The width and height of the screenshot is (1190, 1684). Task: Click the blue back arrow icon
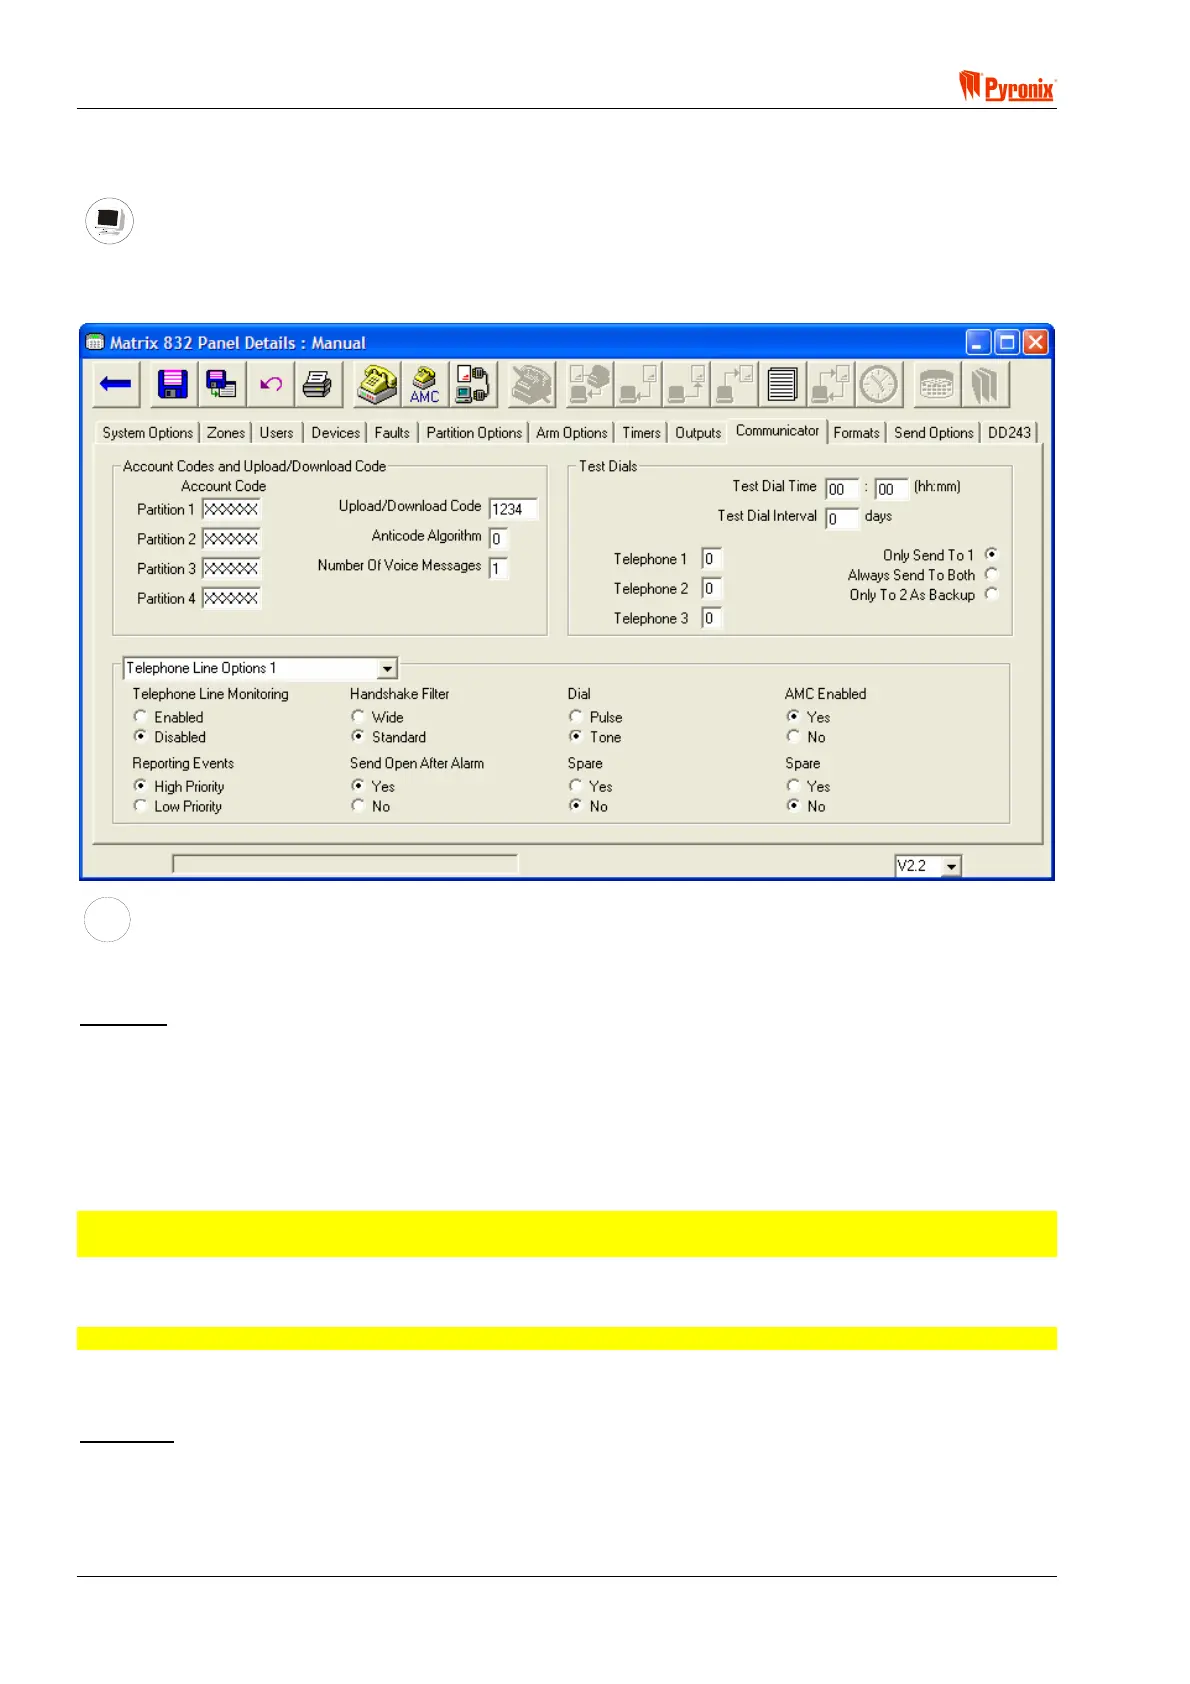[116, 385]
